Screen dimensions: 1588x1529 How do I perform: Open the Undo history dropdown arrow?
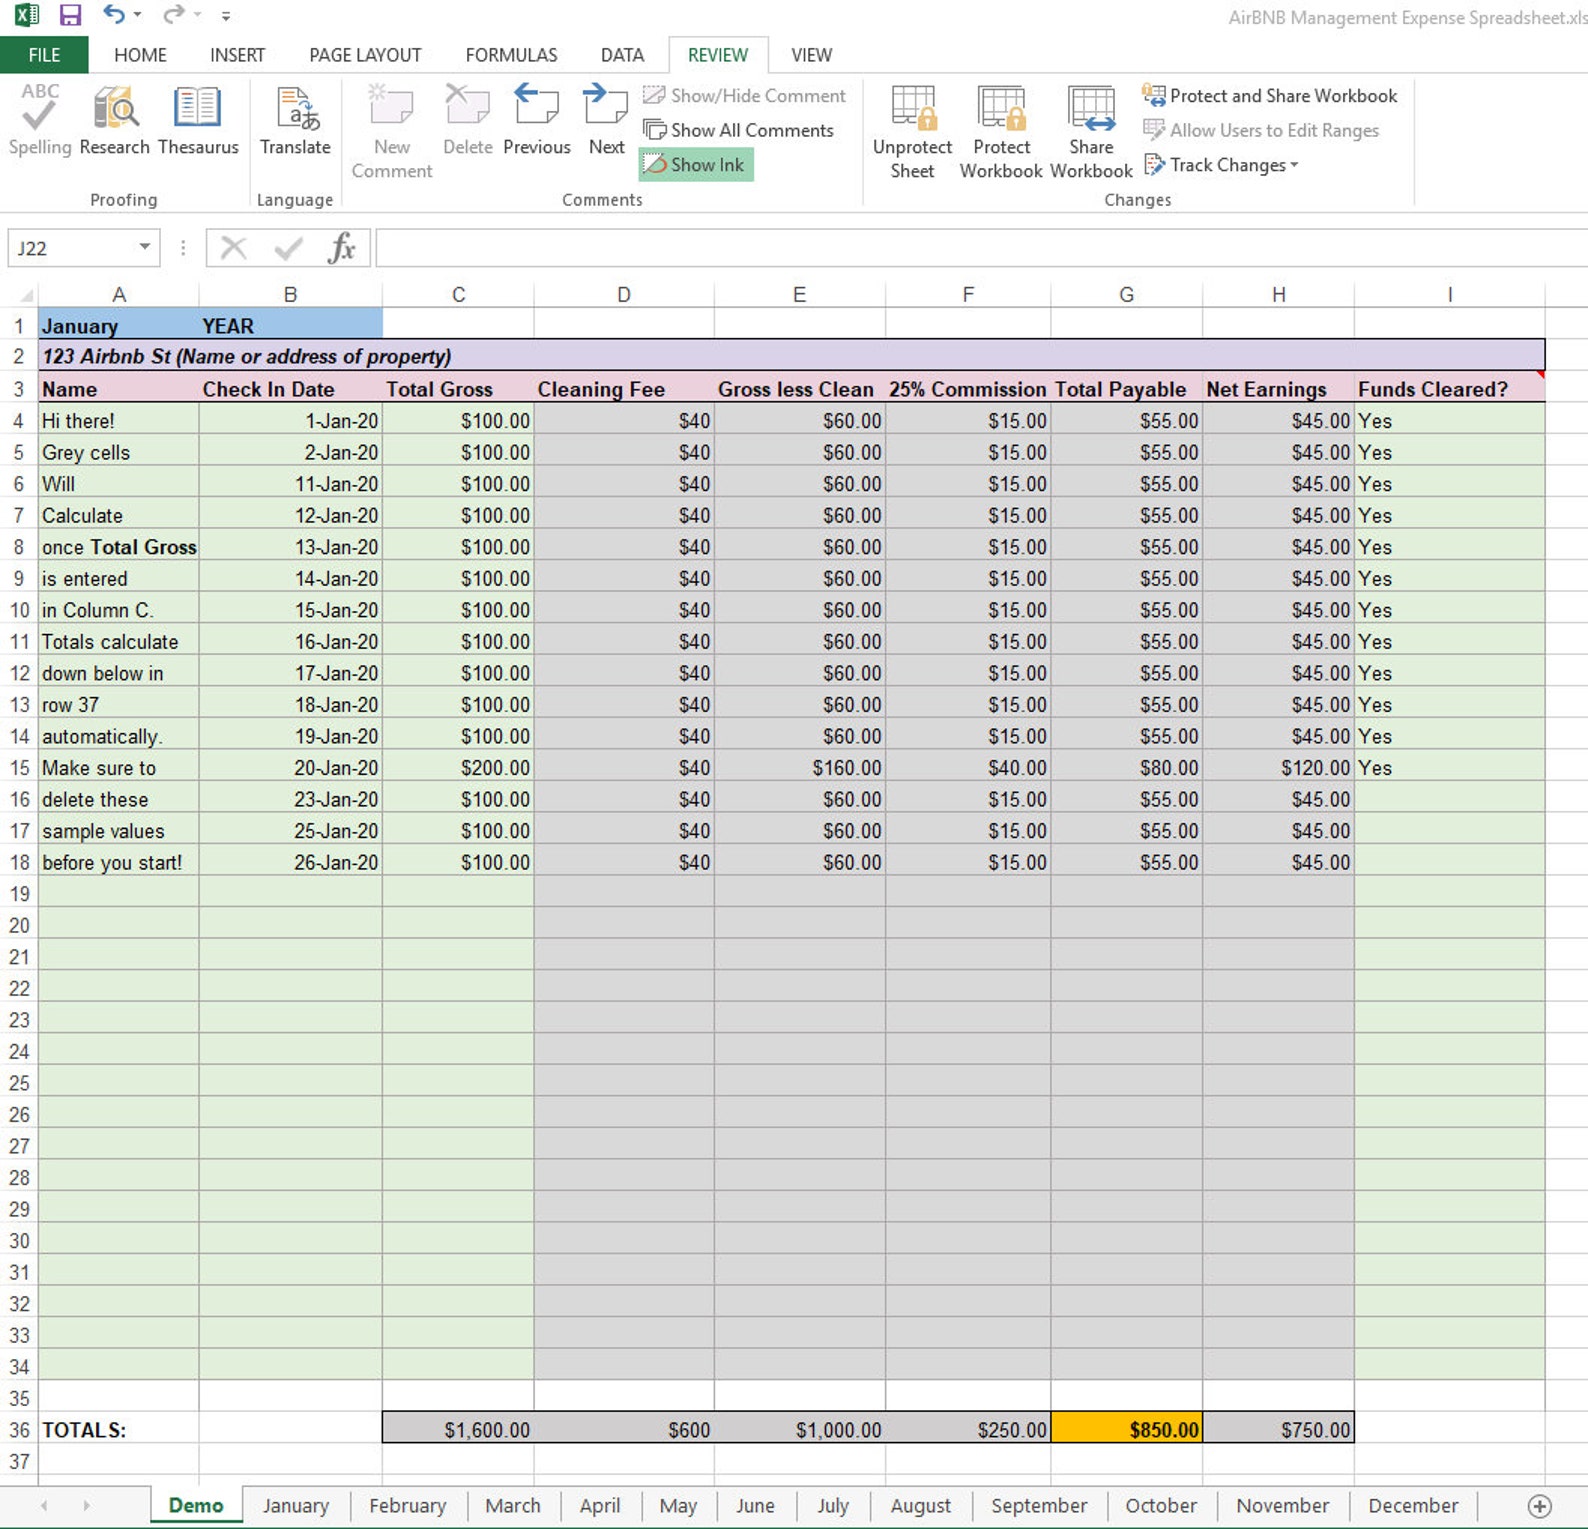point(138,15)
